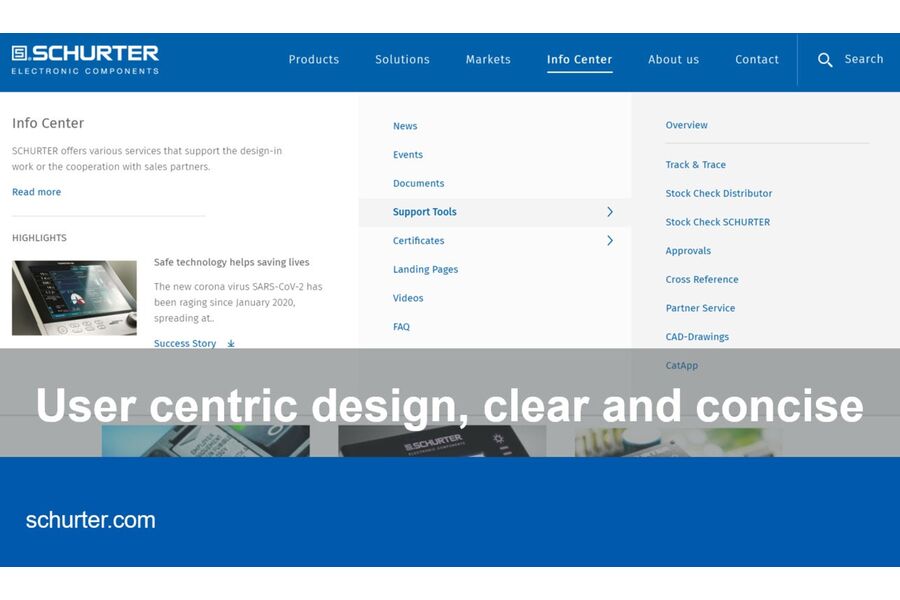900x600 pixels.
Task: Open the Markets menu
Action: 488,59
